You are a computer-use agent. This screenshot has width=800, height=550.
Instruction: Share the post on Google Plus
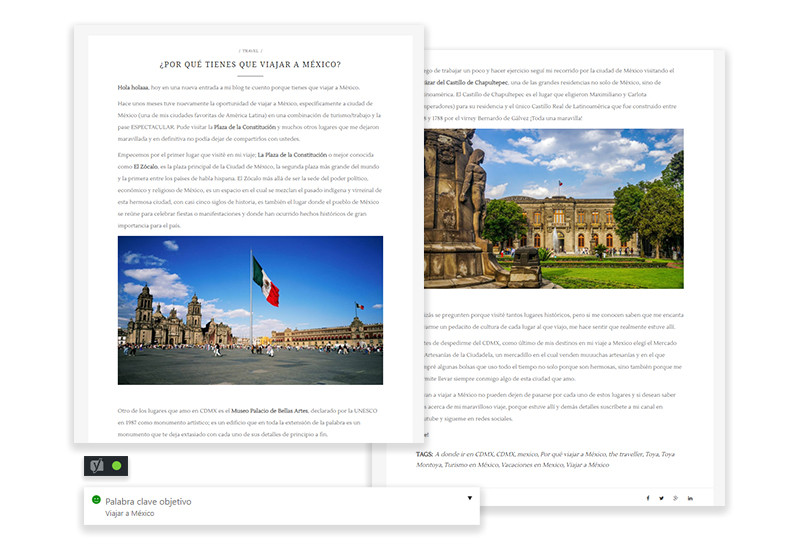point(676,498)
